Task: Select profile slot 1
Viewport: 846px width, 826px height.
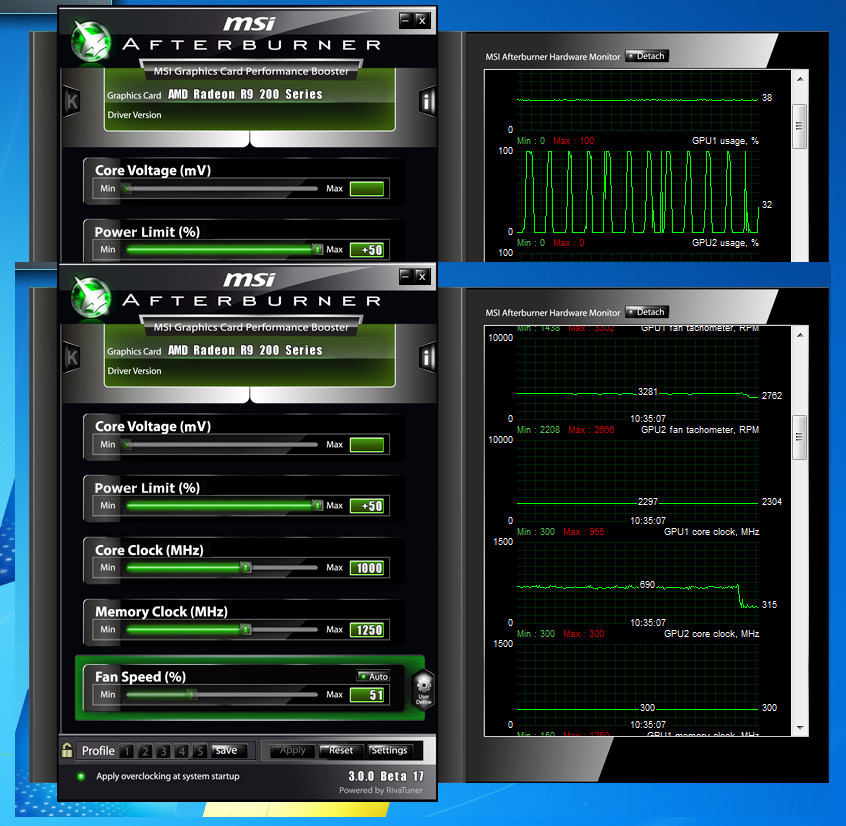Action: point(127,750)
